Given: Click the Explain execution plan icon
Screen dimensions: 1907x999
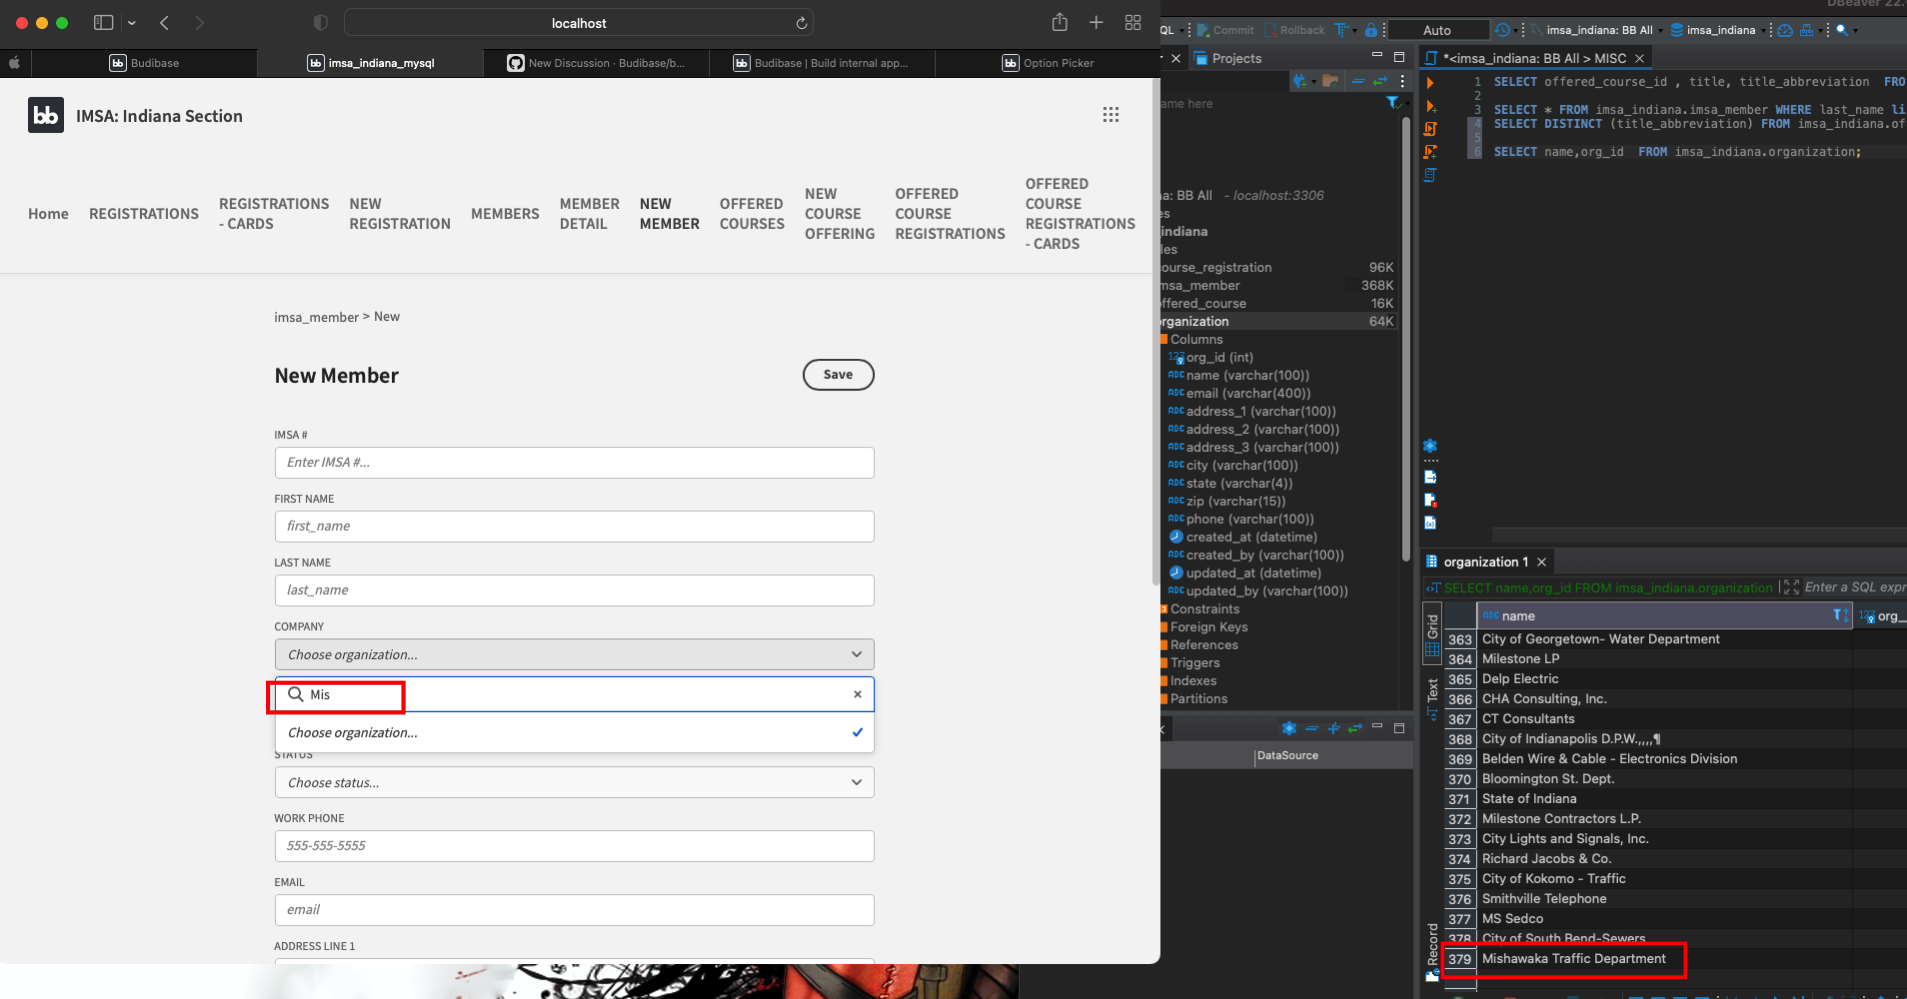Looking at the screenshot, I should (x=1430, y=174).
